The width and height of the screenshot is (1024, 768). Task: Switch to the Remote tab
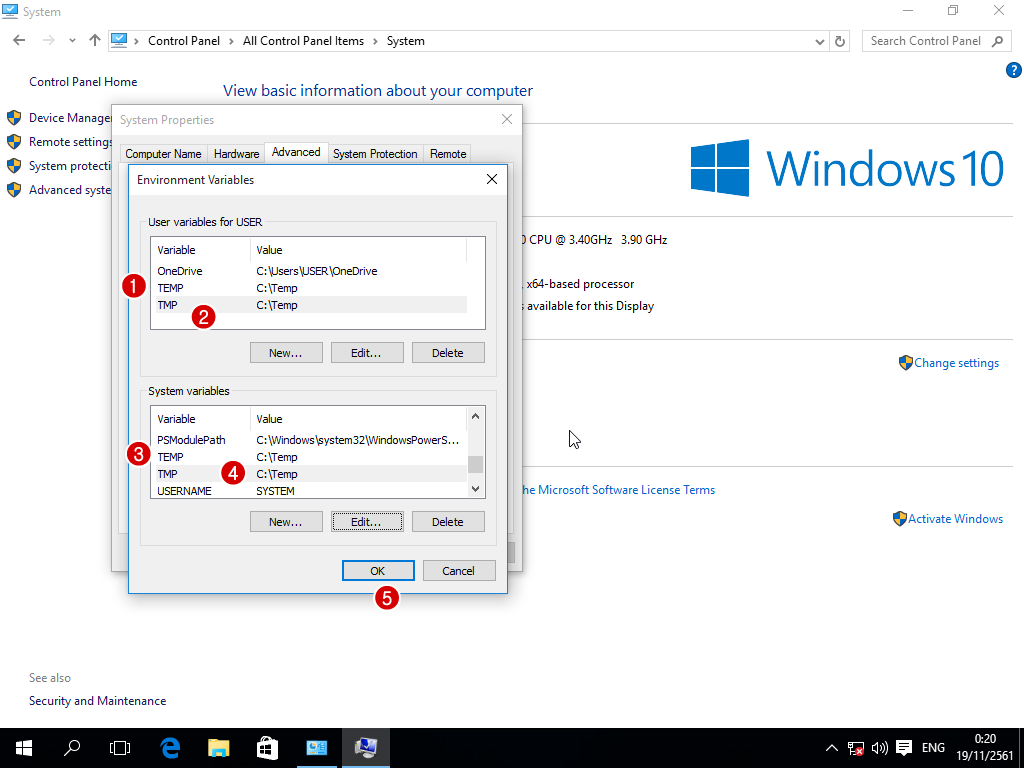coord(448,153)
